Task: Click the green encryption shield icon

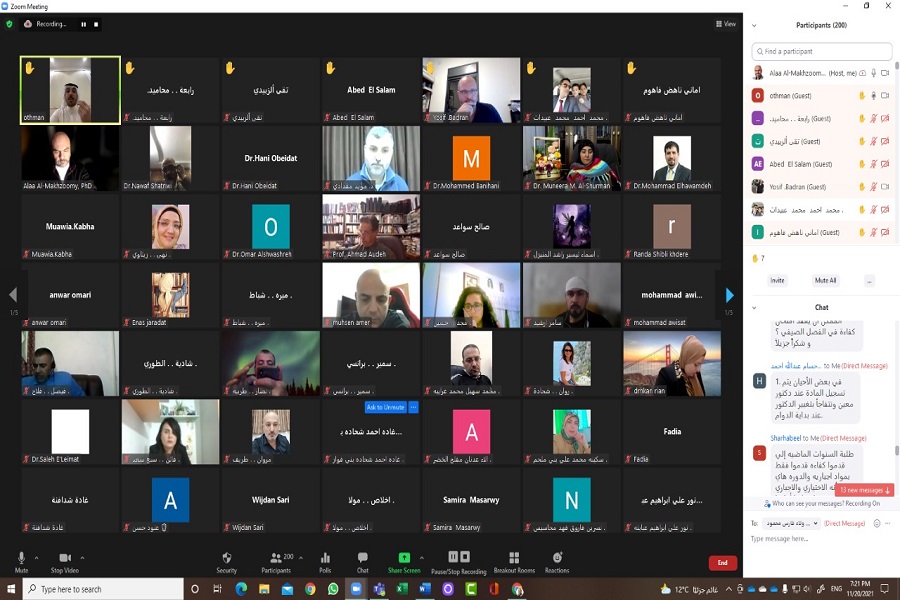Action: [9, 24]
